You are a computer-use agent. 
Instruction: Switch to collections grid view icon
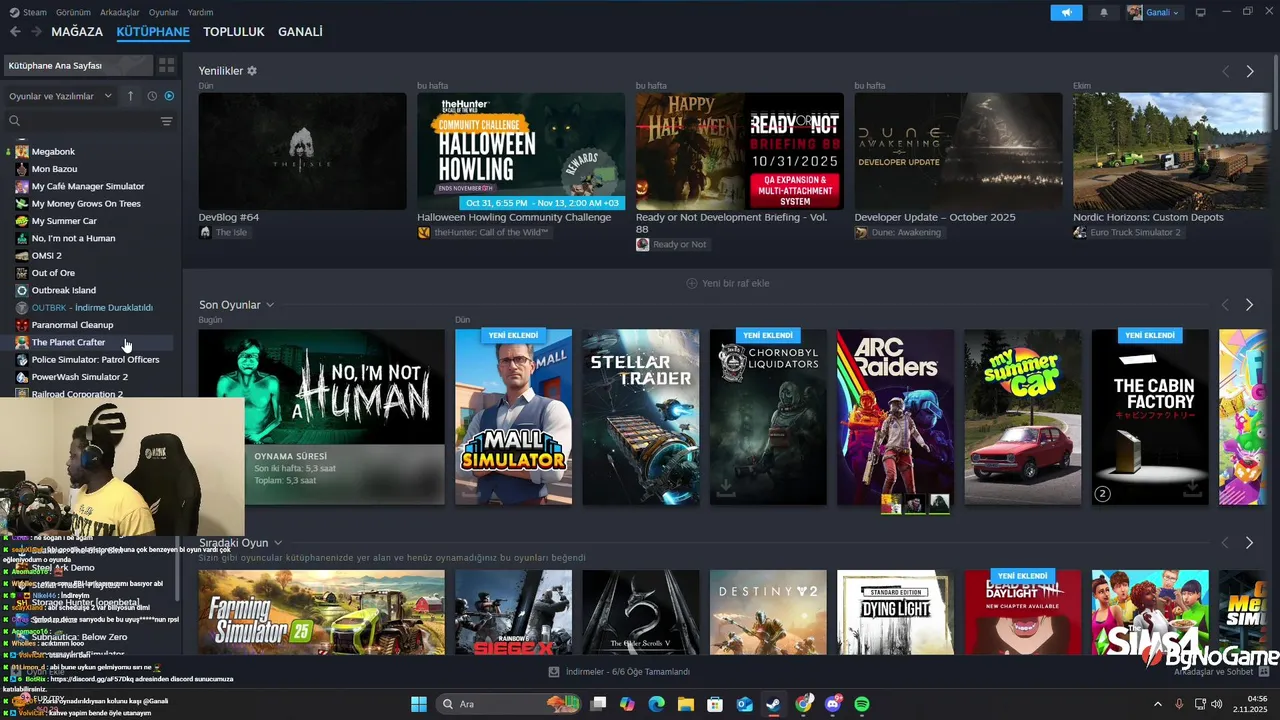click(x=166, y=65)
